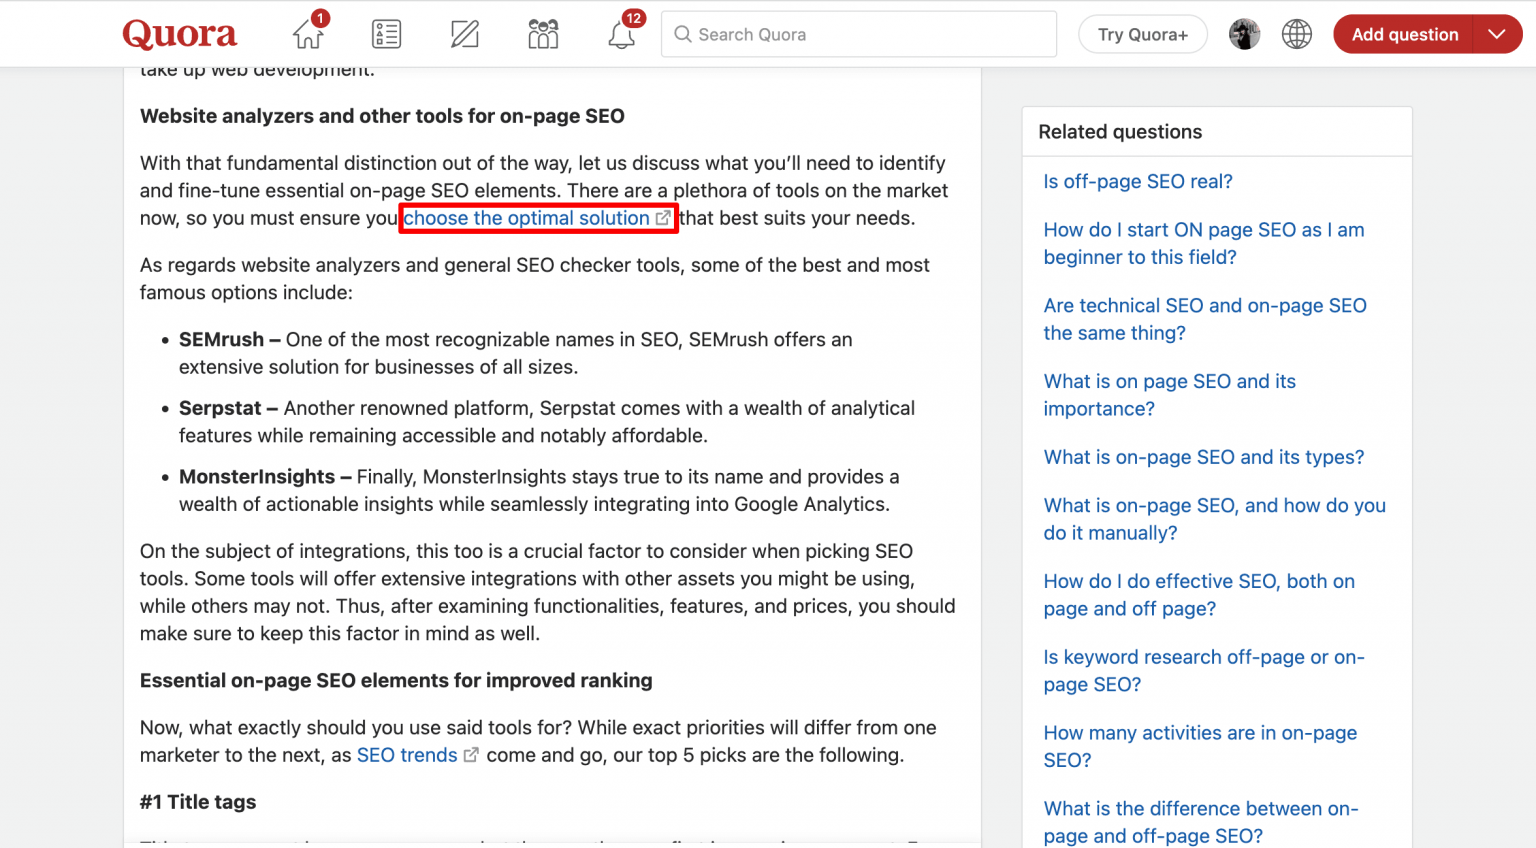Open your profile avatar picture
This screenshot has width=1536, height=848.
1244,33
